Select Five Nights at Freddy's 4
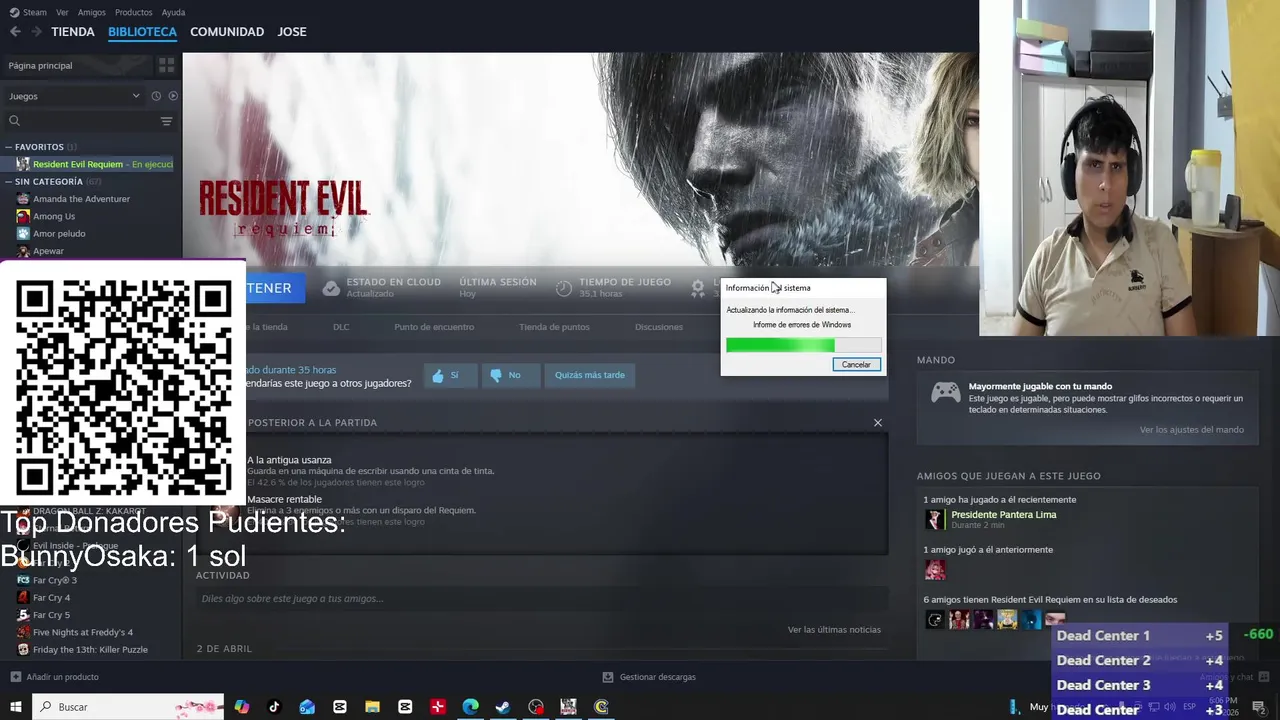The height and width of the screenshot is (720, 1280). click(x=82, y=632)
